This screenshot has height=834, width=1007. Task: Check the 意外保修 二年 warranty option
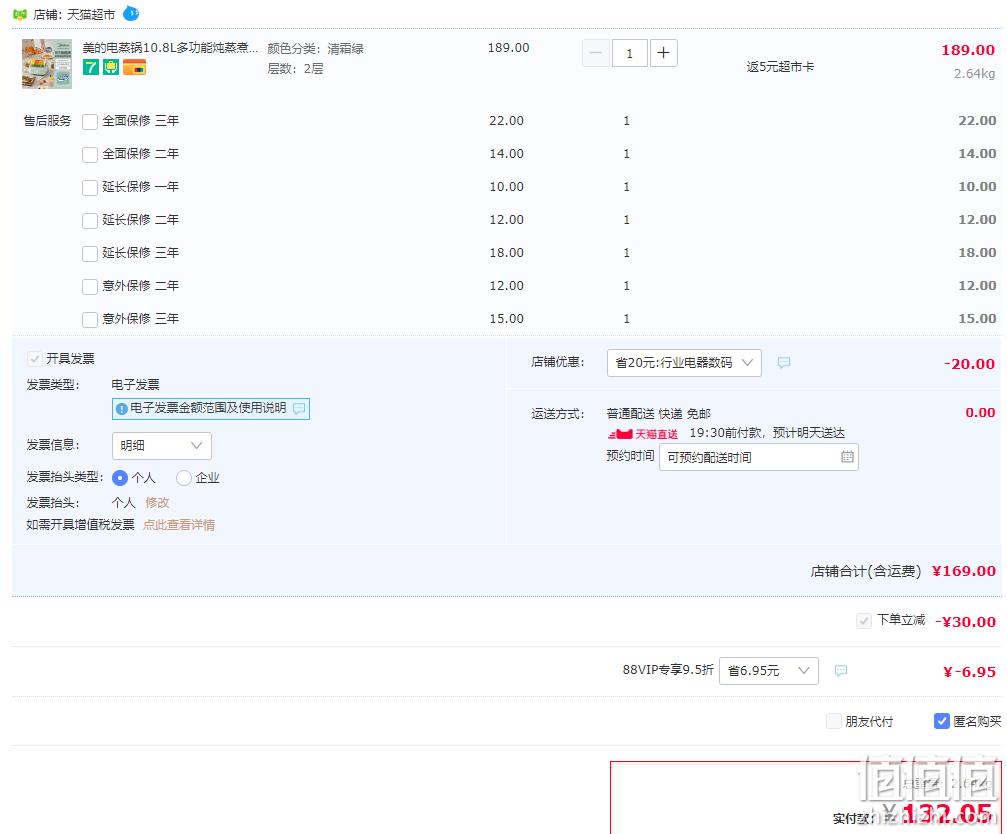point(90,286)
